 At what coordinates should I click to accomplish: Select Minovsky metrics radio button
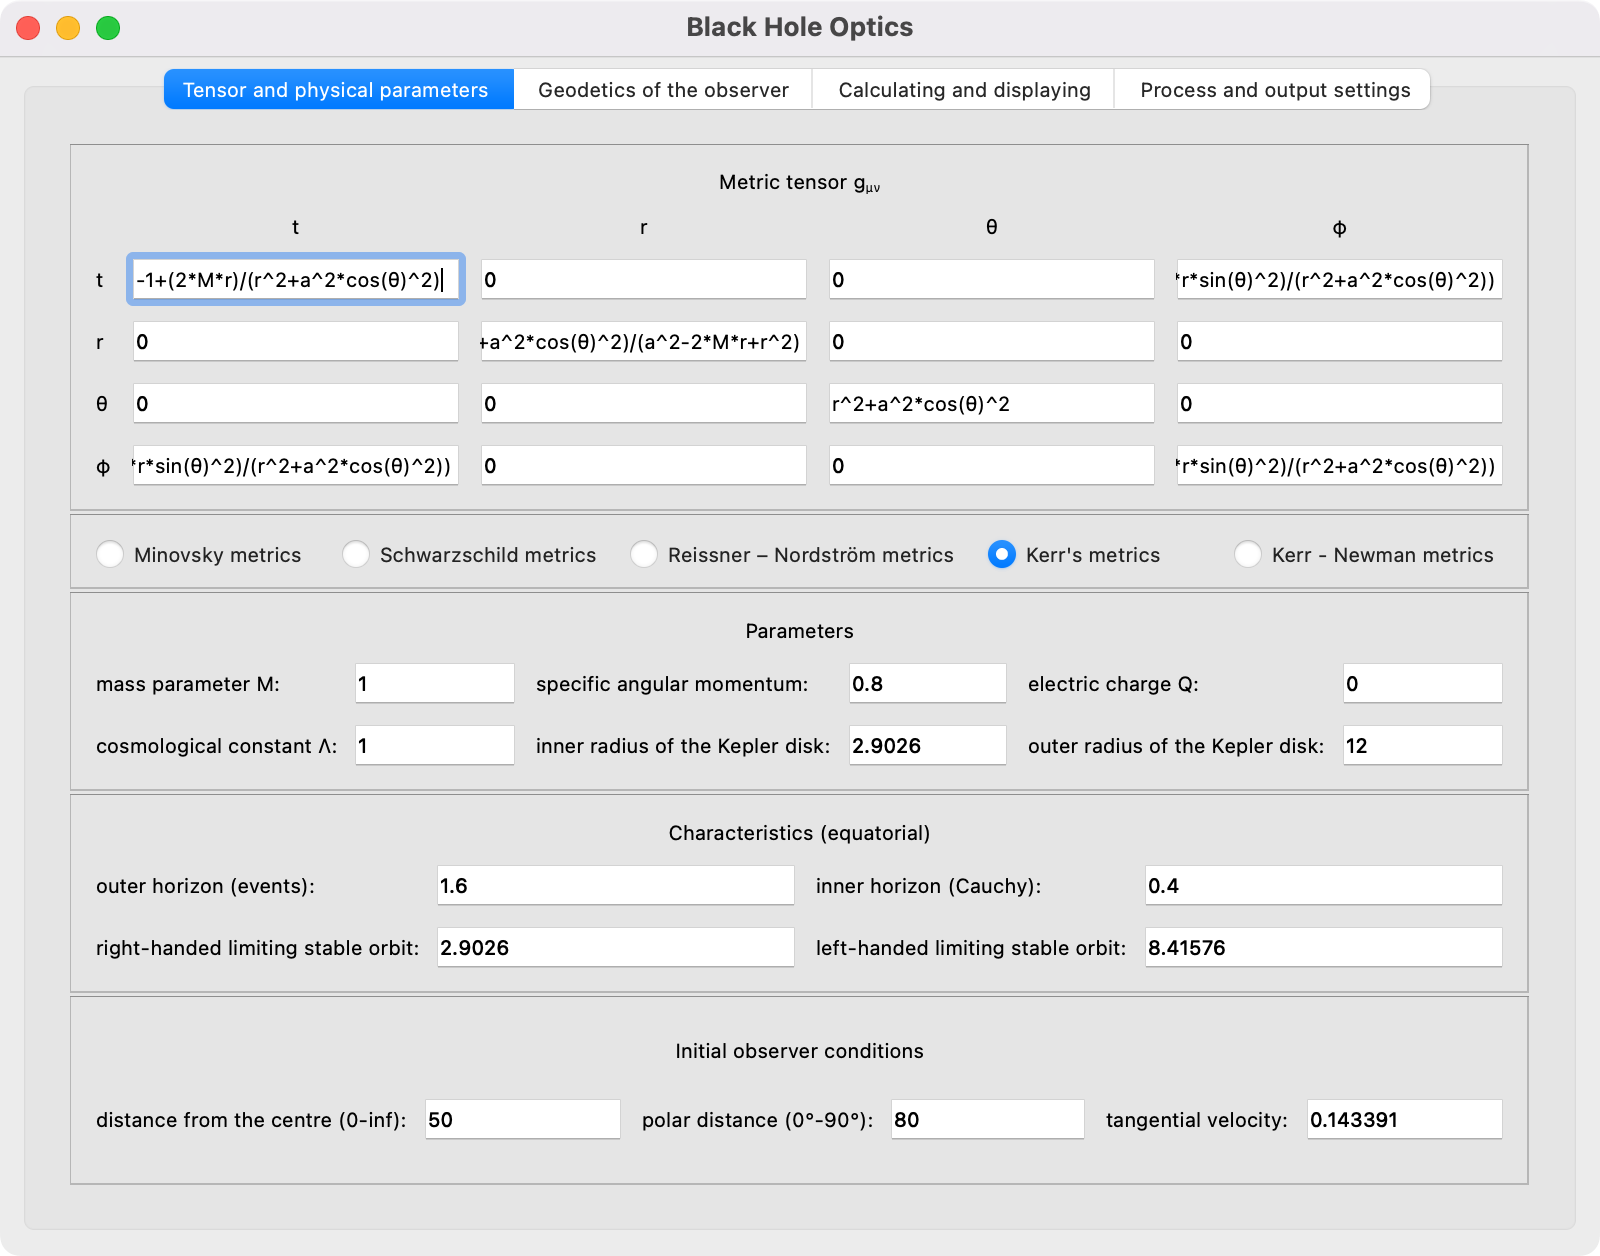(111, 554)
